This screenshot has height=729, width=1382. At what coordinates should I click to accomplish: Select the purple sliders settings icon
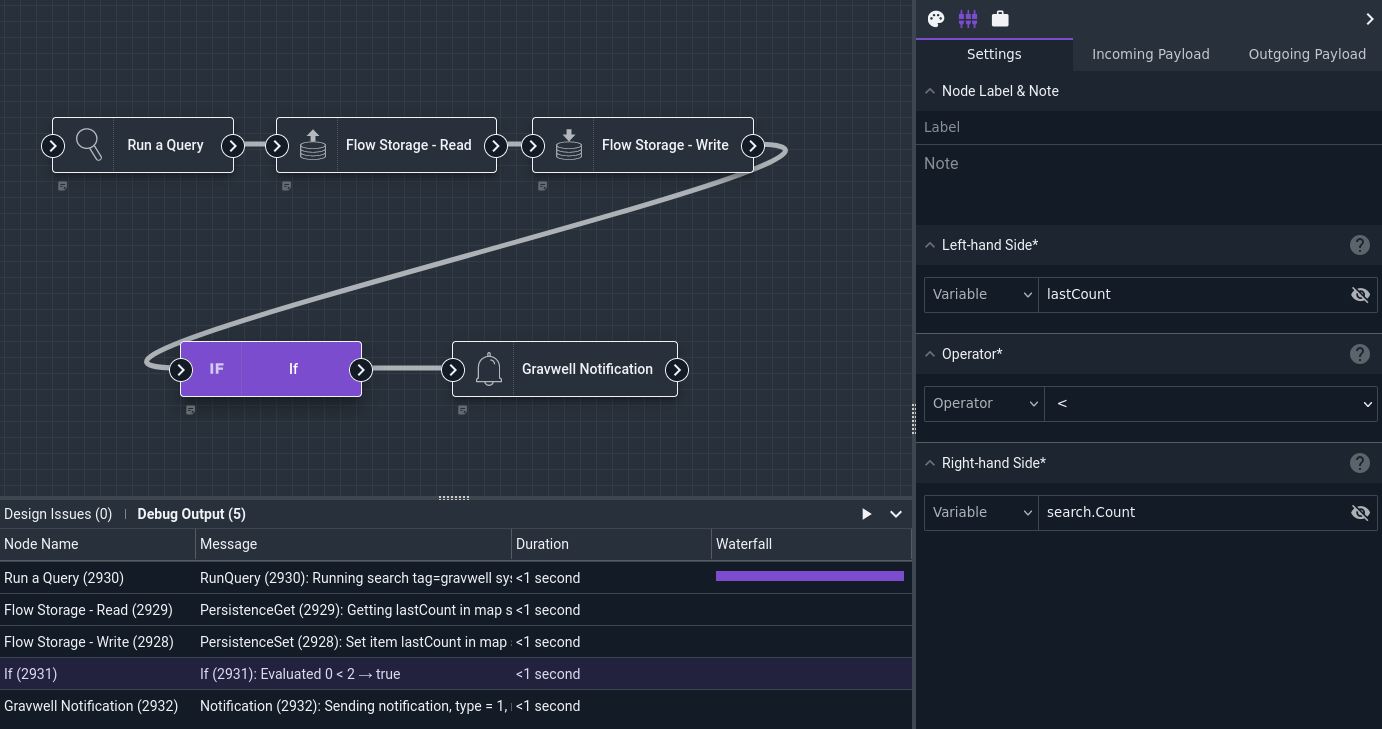pos(968,19)
